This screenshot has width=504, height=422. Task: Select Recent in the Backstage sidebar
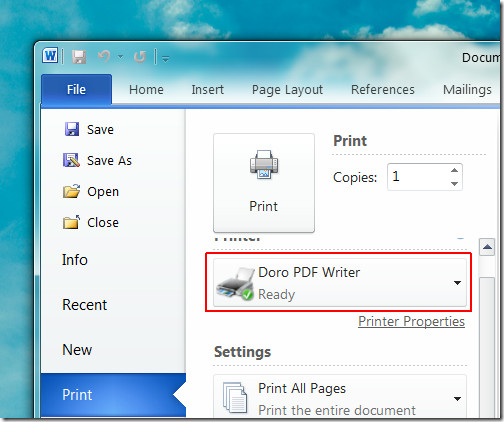click(85, 305)
